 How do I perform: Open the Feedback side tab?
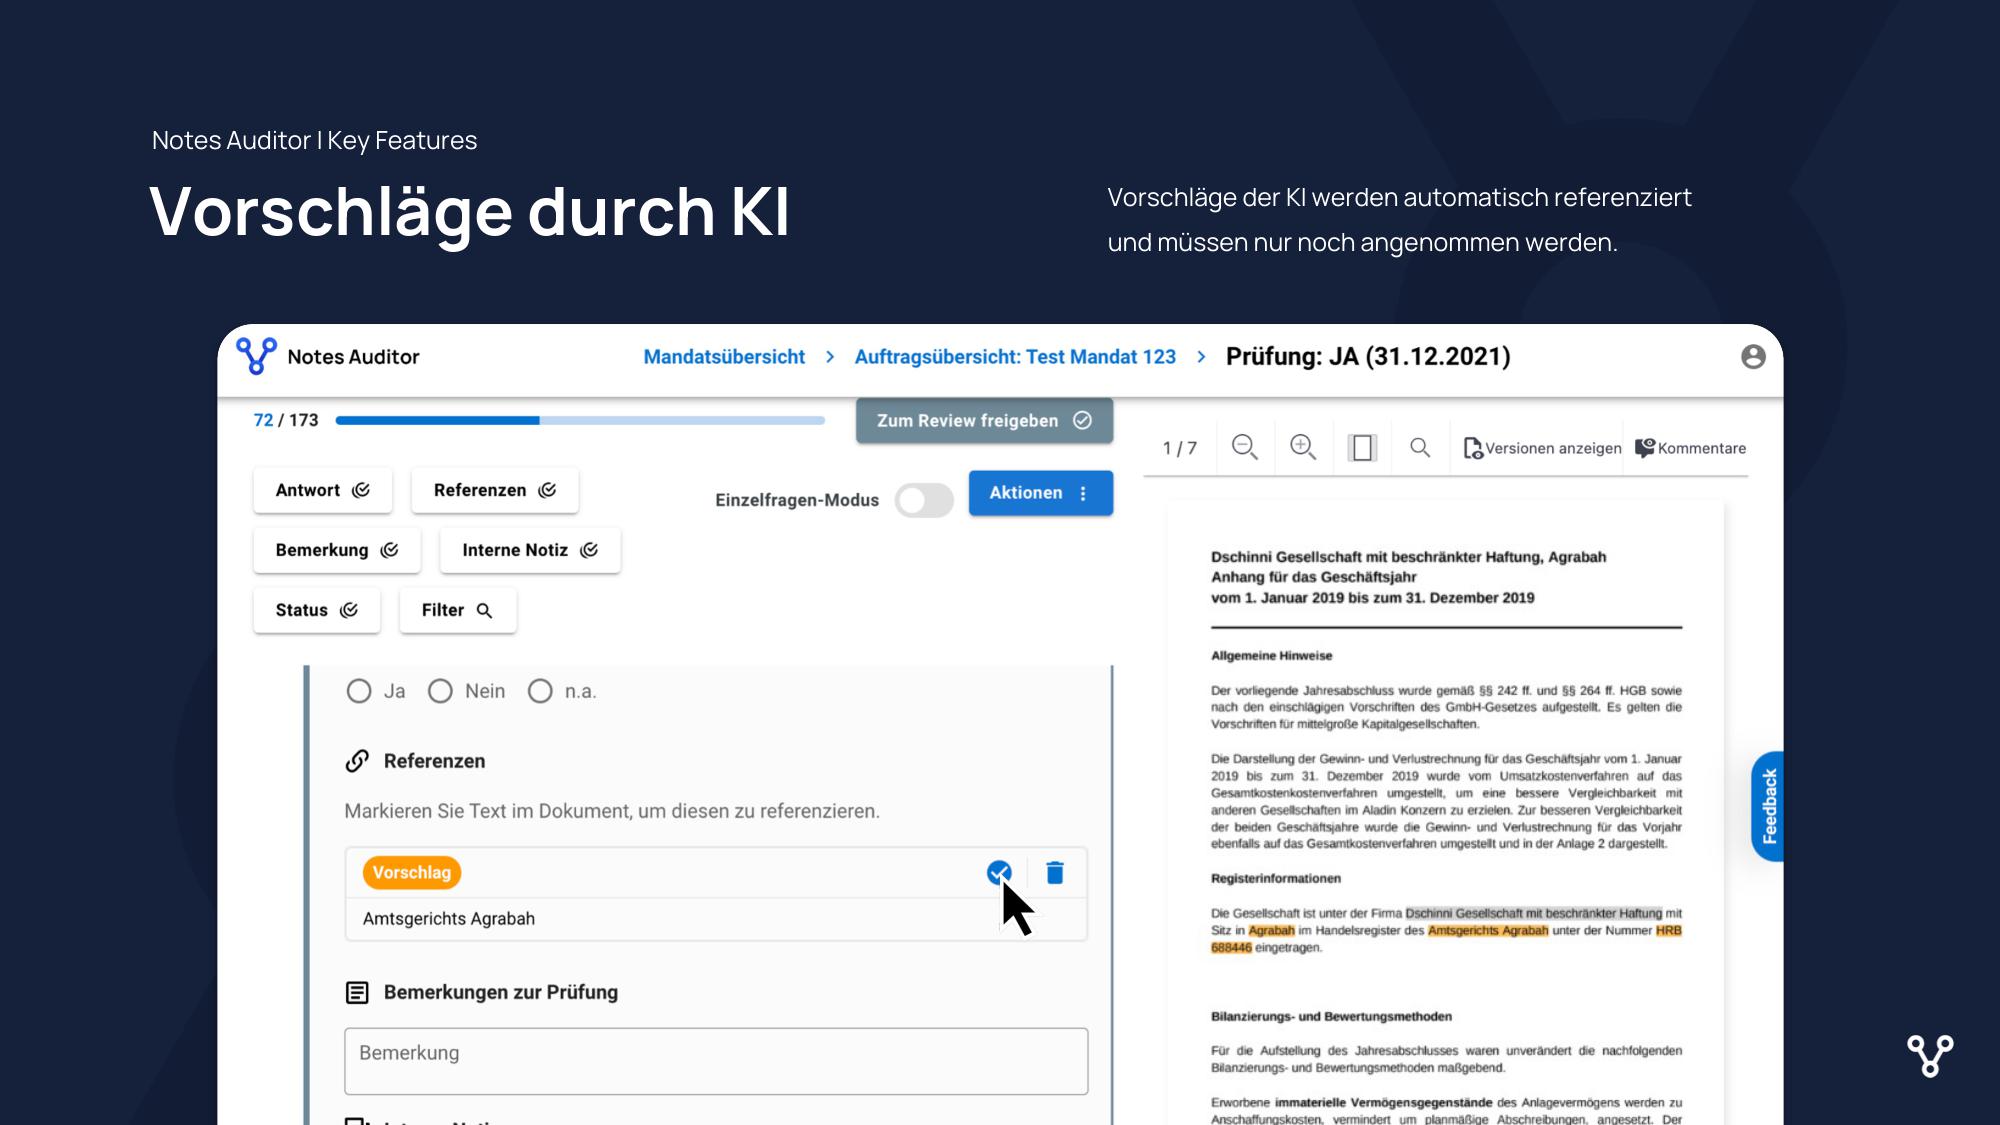click(x=1768, y=806)
